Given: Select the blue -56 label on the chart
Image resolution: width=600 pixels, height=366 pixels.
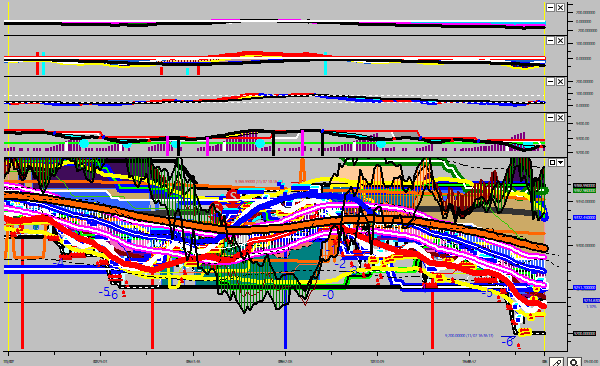Looking at the screenshot, I should tap(108, 293).
